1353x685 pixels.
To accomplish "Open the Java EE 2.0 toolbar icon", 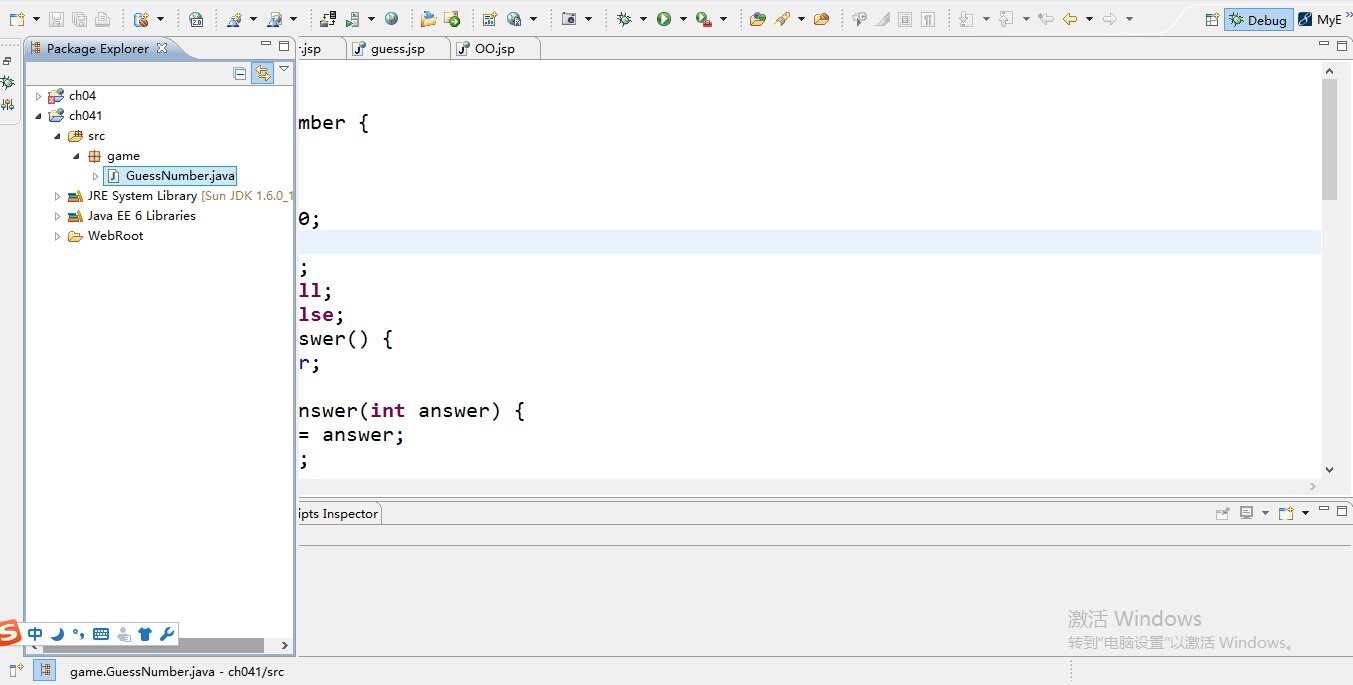I will click(196, 19).
